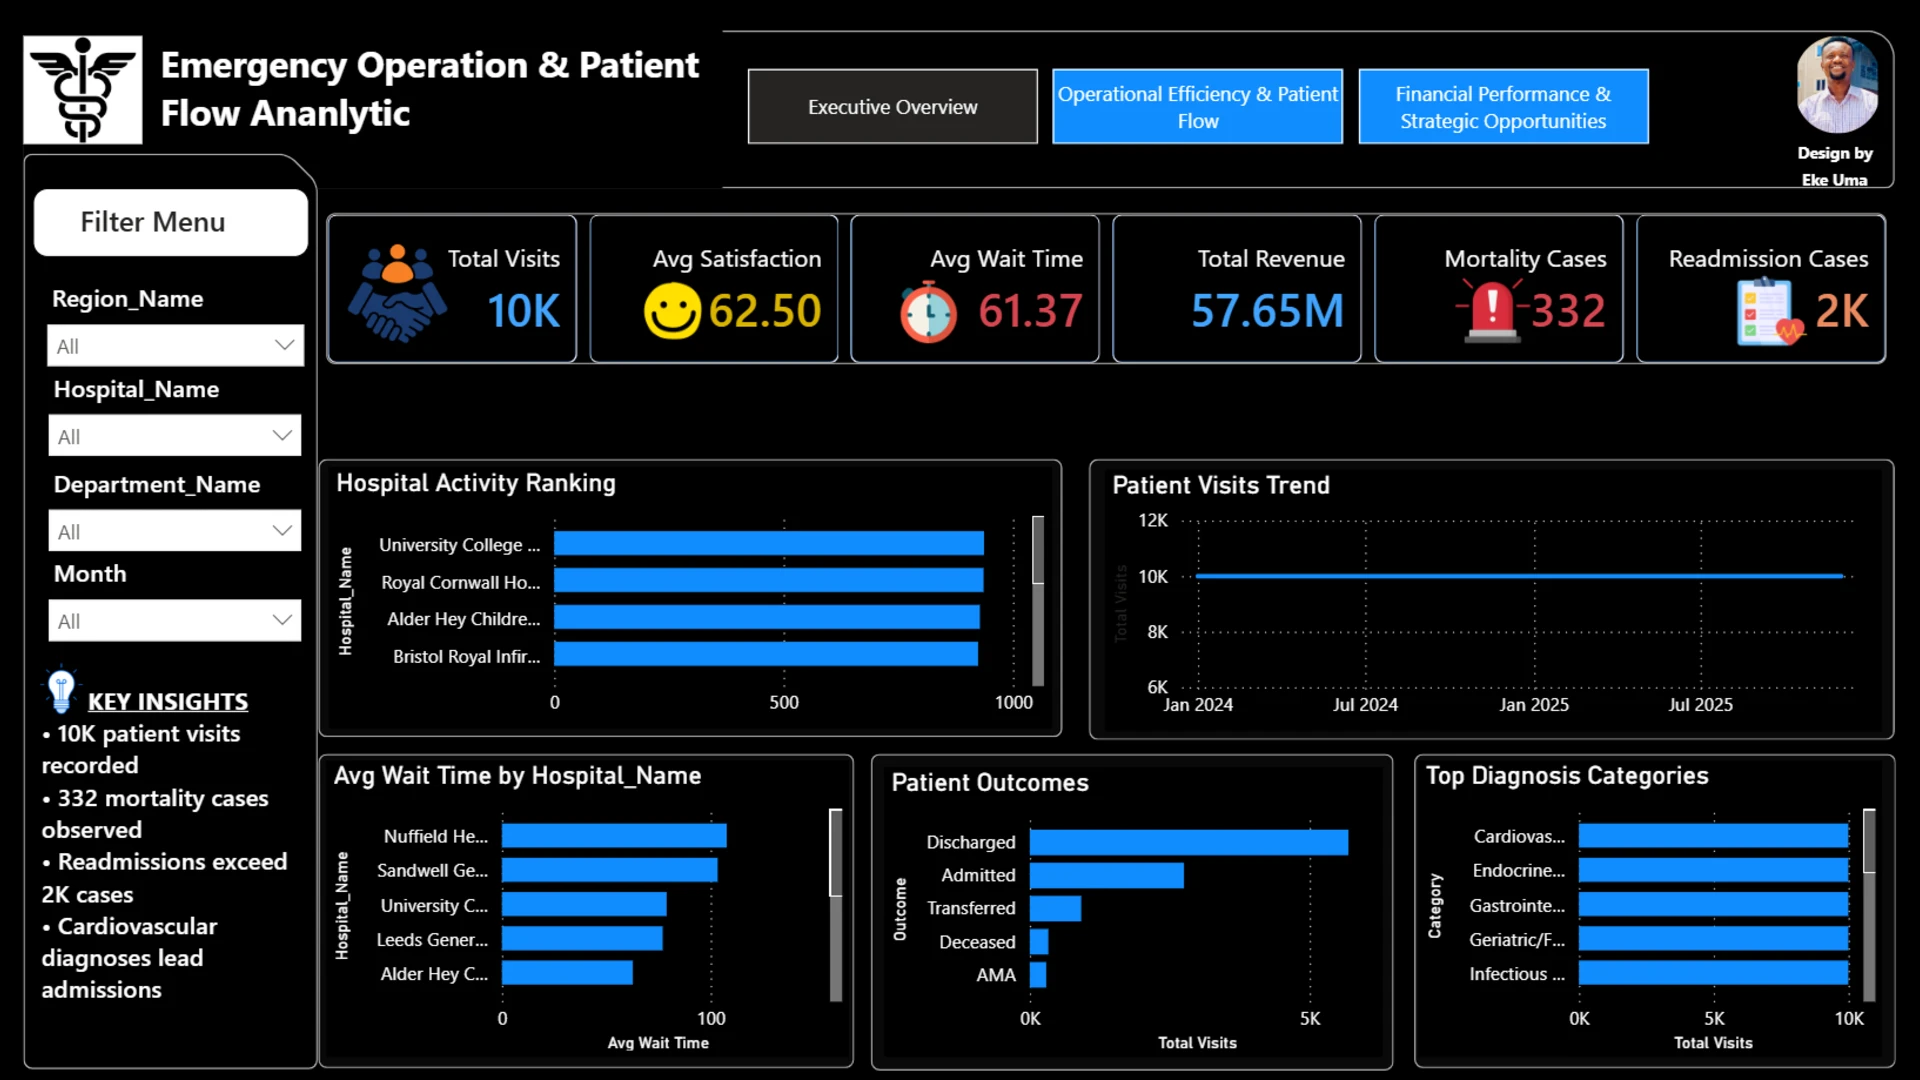Click the red alarm siren Mortality icon
The image size is (1920, 1080).
pos(1492,311)
